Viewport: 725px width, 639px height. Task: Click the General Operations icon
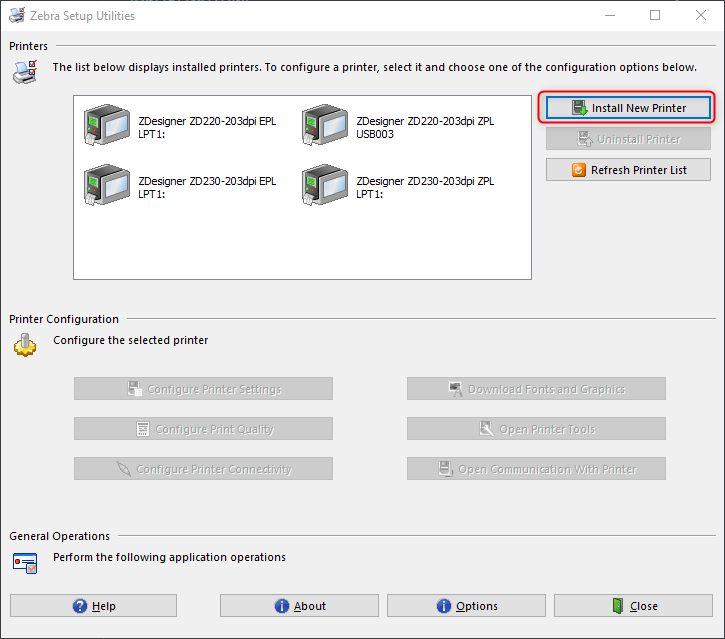pyautogui.click(x=25, y=563)
